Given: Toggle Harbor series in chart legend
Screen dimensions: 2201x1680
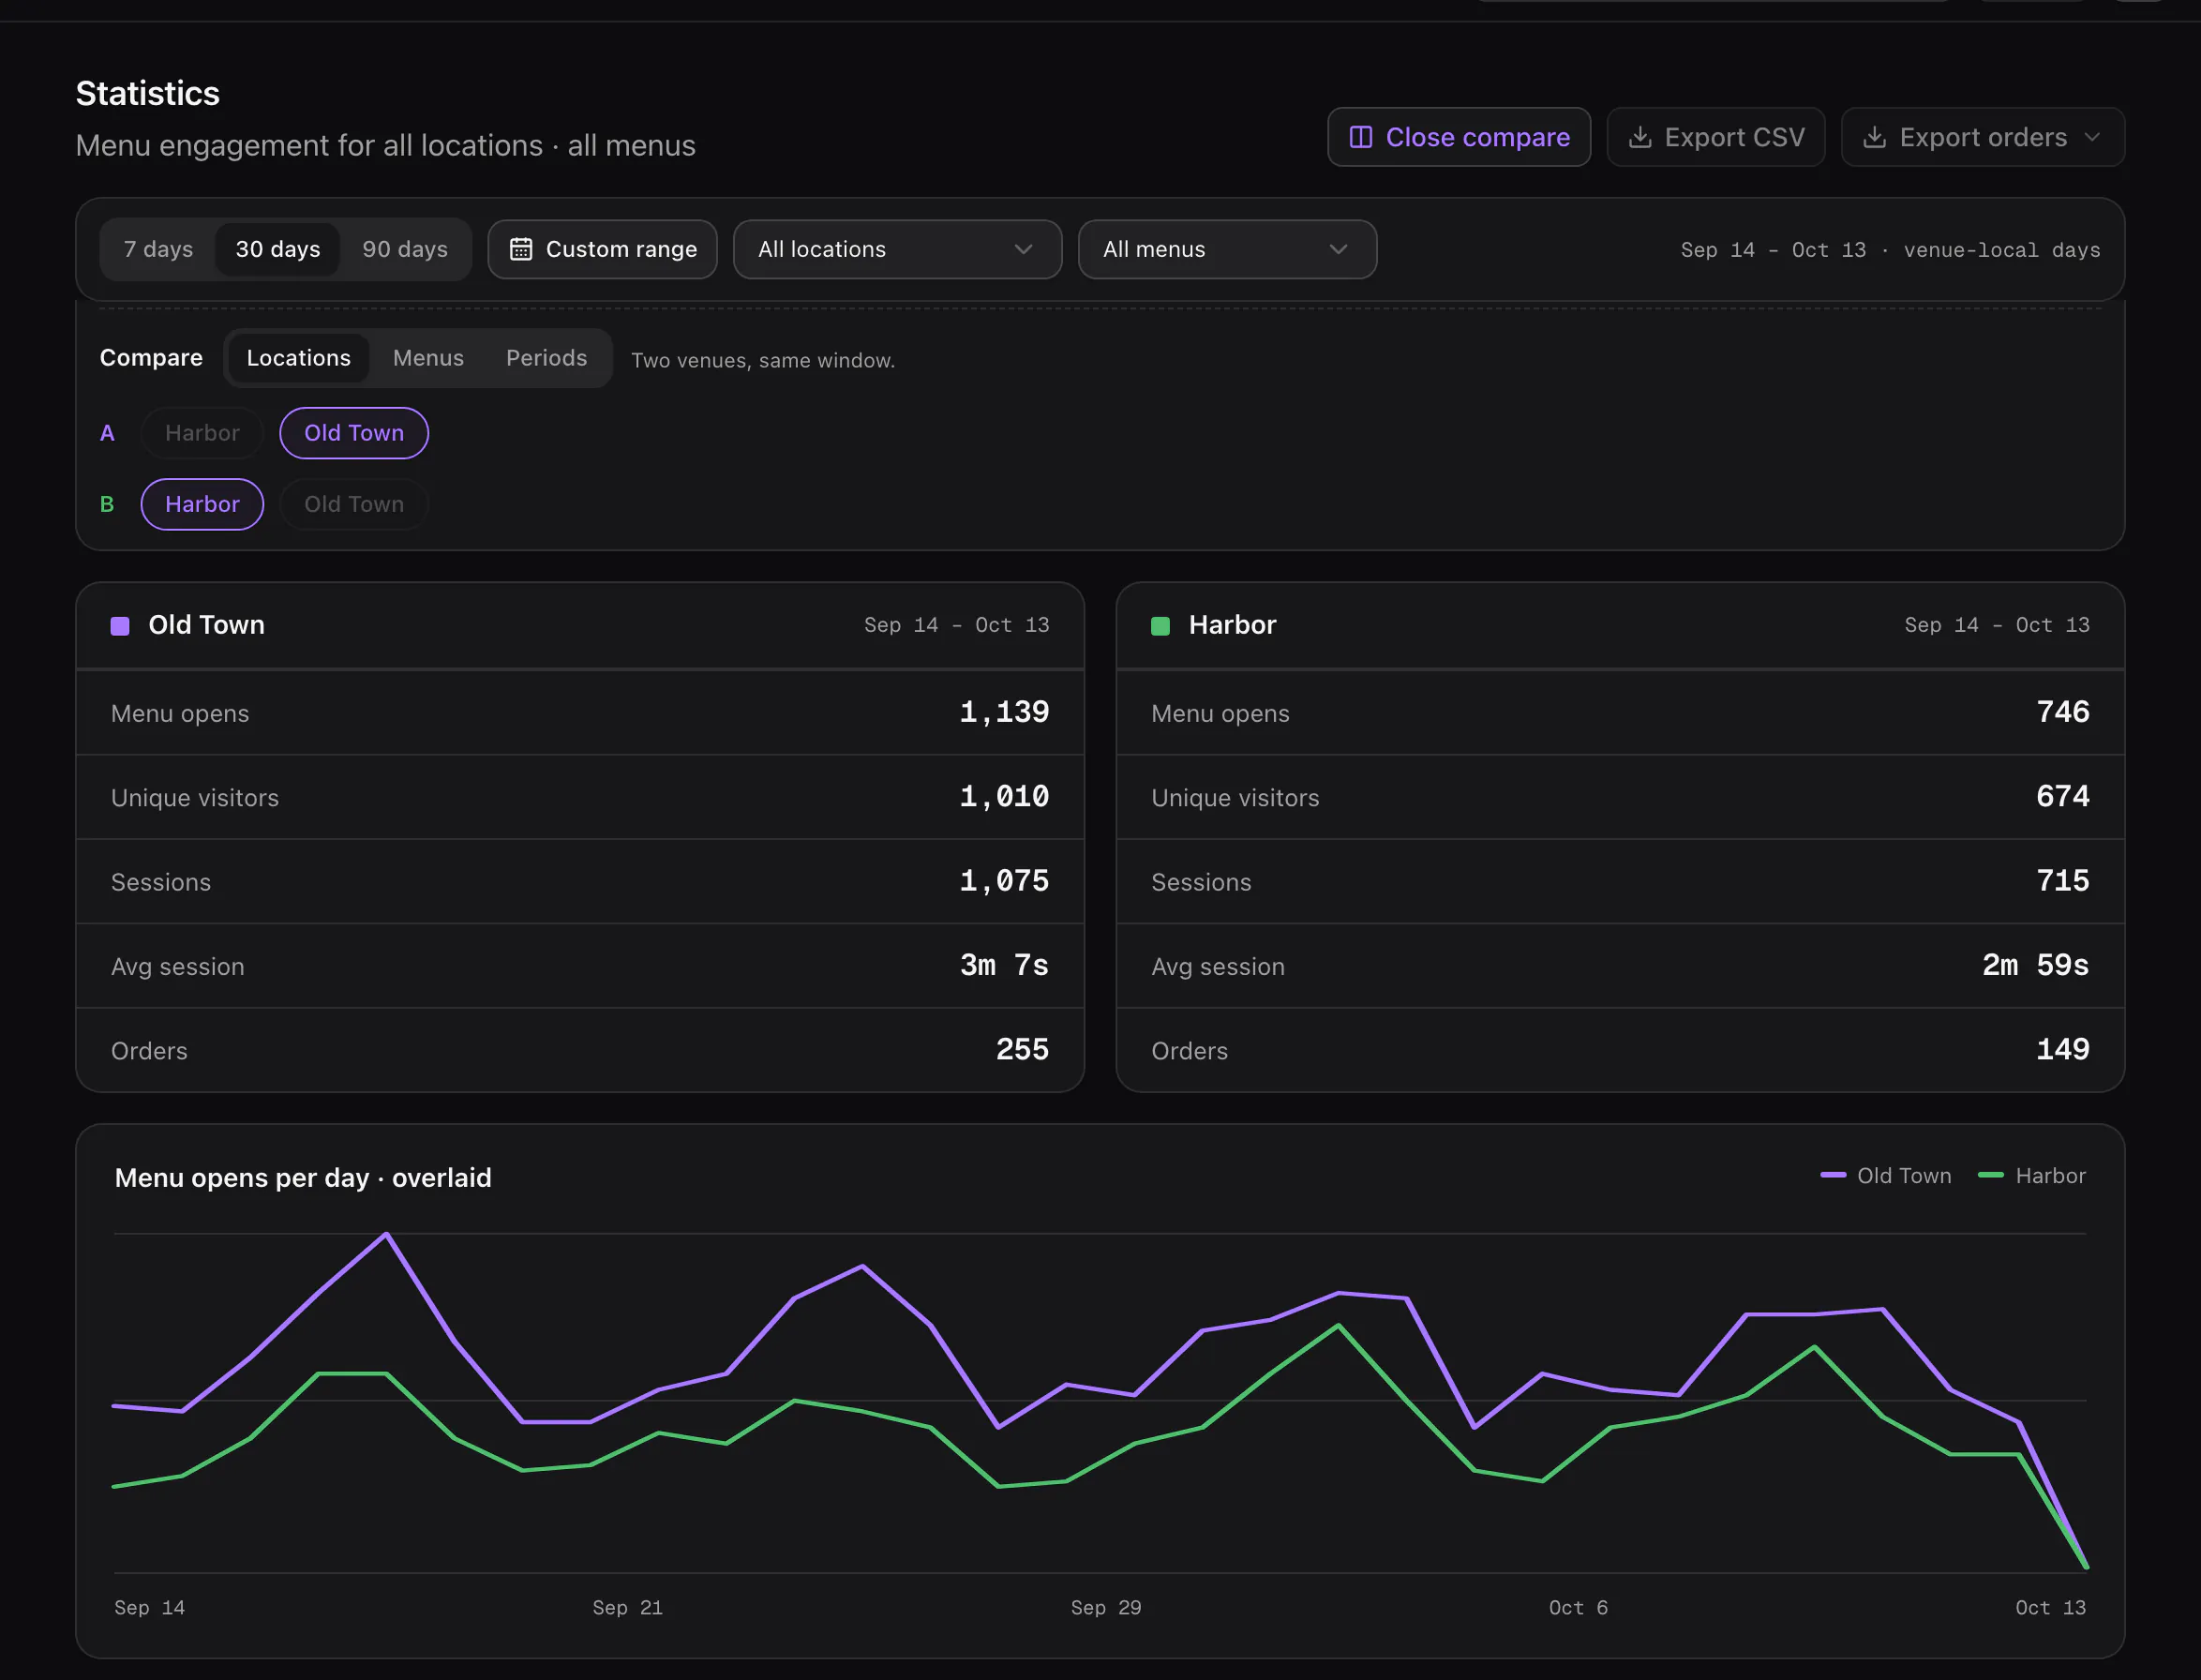Looking at the screenshot, I should pos(2032,1176).
